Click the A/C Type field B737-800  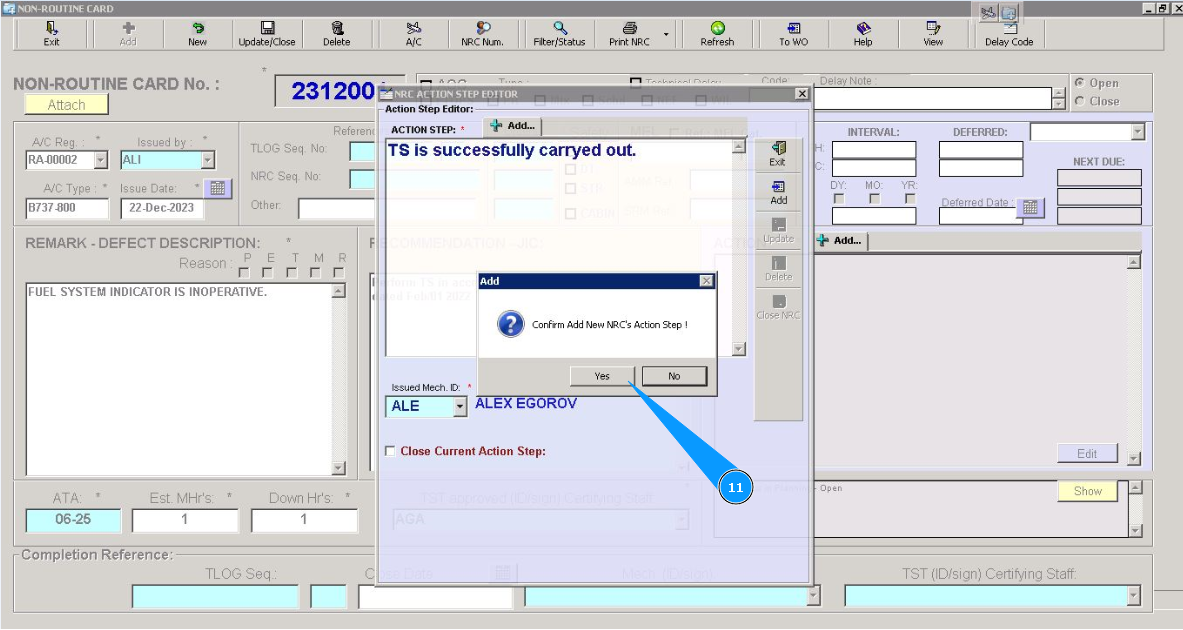67,208
